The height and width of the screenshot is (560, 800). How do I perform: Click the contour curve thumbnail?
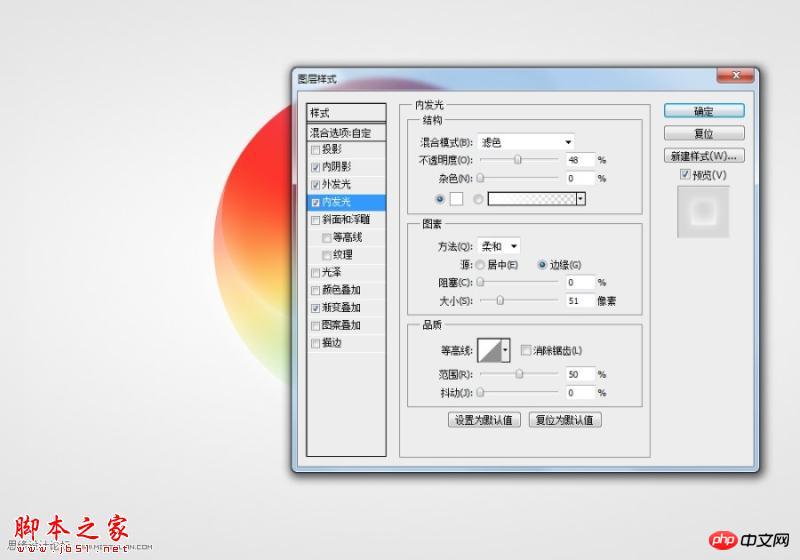click(490, 350)
